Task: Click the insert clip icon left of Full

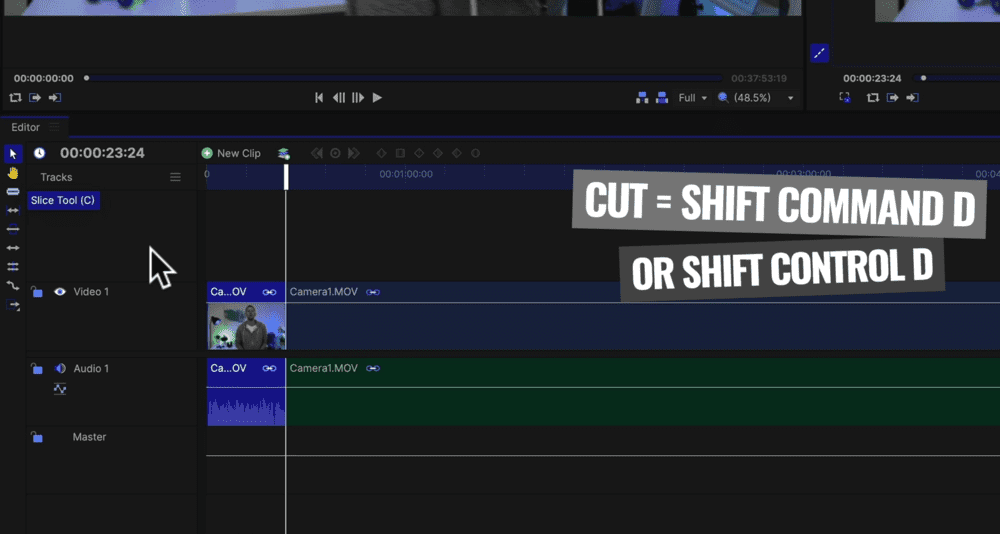Action: 642,98
